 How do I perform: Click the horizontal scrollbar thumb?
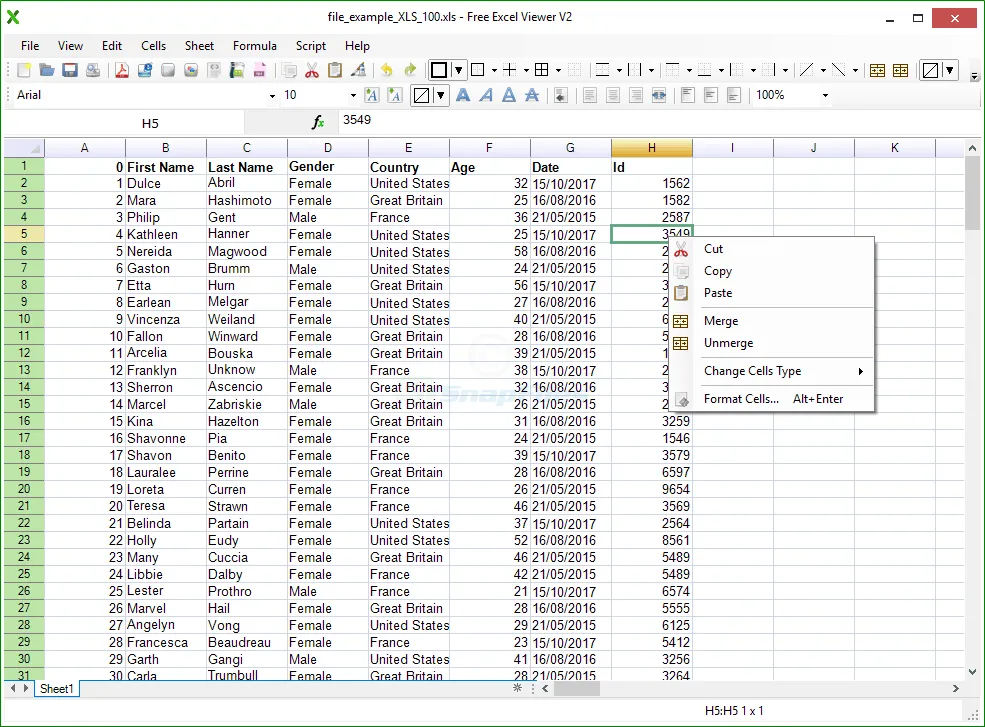pyautogui.click(x=577, y=689)
